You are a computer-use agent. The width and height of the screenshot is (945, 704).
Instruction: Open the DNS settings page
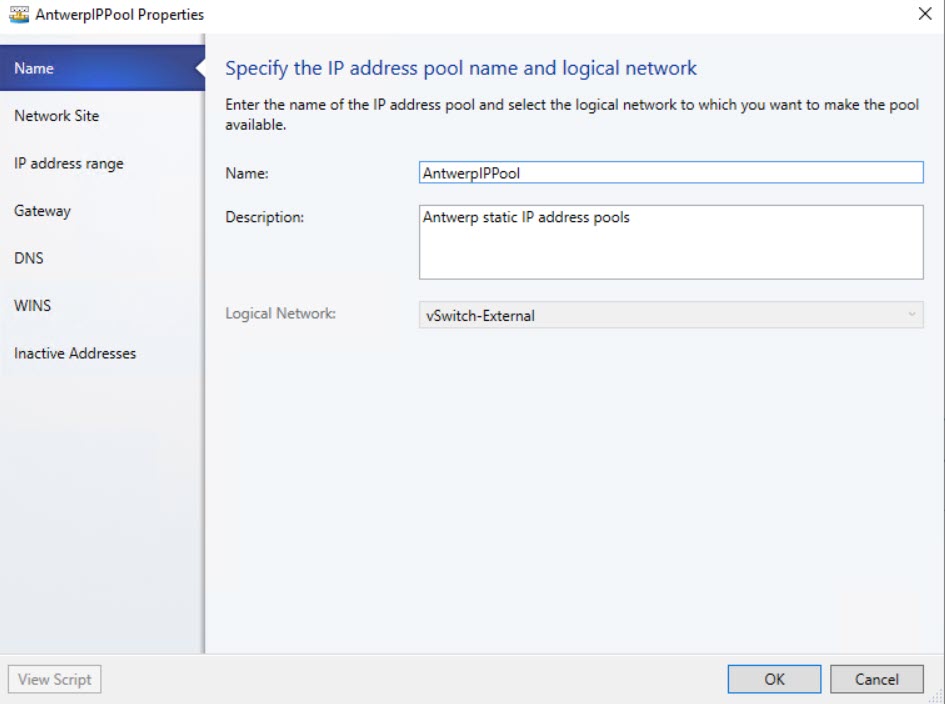tap(29, 258)
